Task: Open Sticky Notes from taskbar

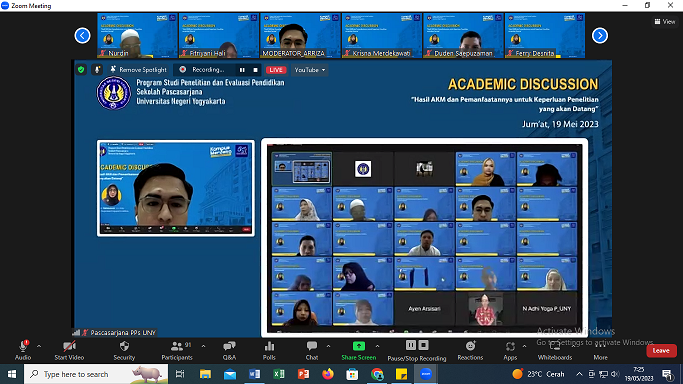Action: tap(401, 374)
